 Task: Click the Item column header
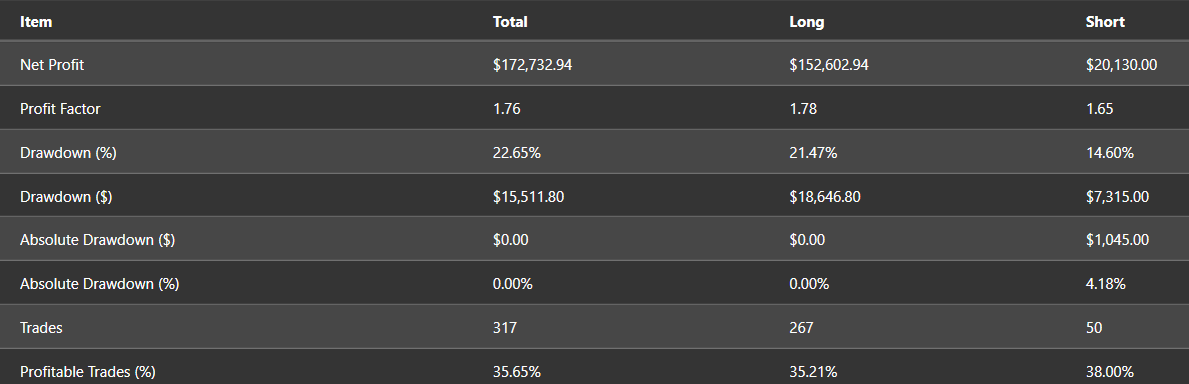point(36,22)
